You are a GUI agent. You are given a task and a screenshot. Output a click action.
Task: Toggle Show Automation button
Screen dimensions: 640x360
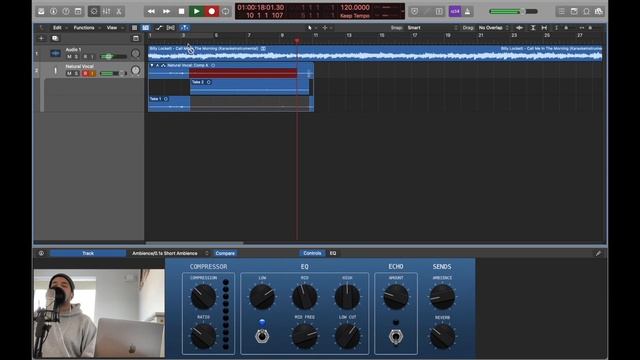tap(159, 28)
